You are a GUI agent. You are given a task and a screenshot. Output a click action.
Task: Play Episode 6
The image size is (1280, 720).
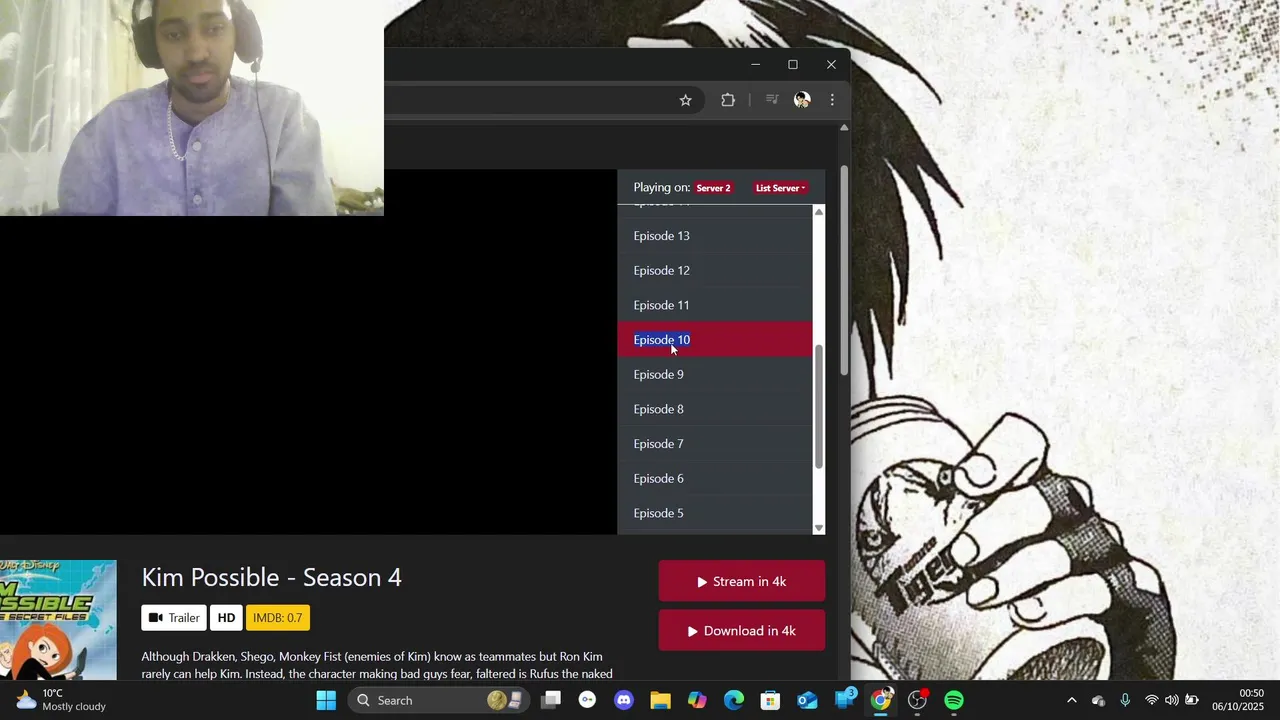tap(715, 479)
